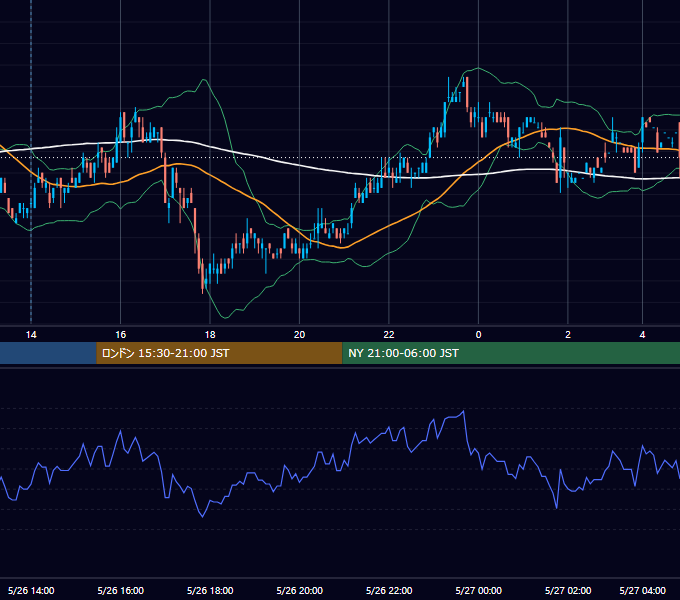Click the 5/27 02:00 time axis label

tap(568, 590)
